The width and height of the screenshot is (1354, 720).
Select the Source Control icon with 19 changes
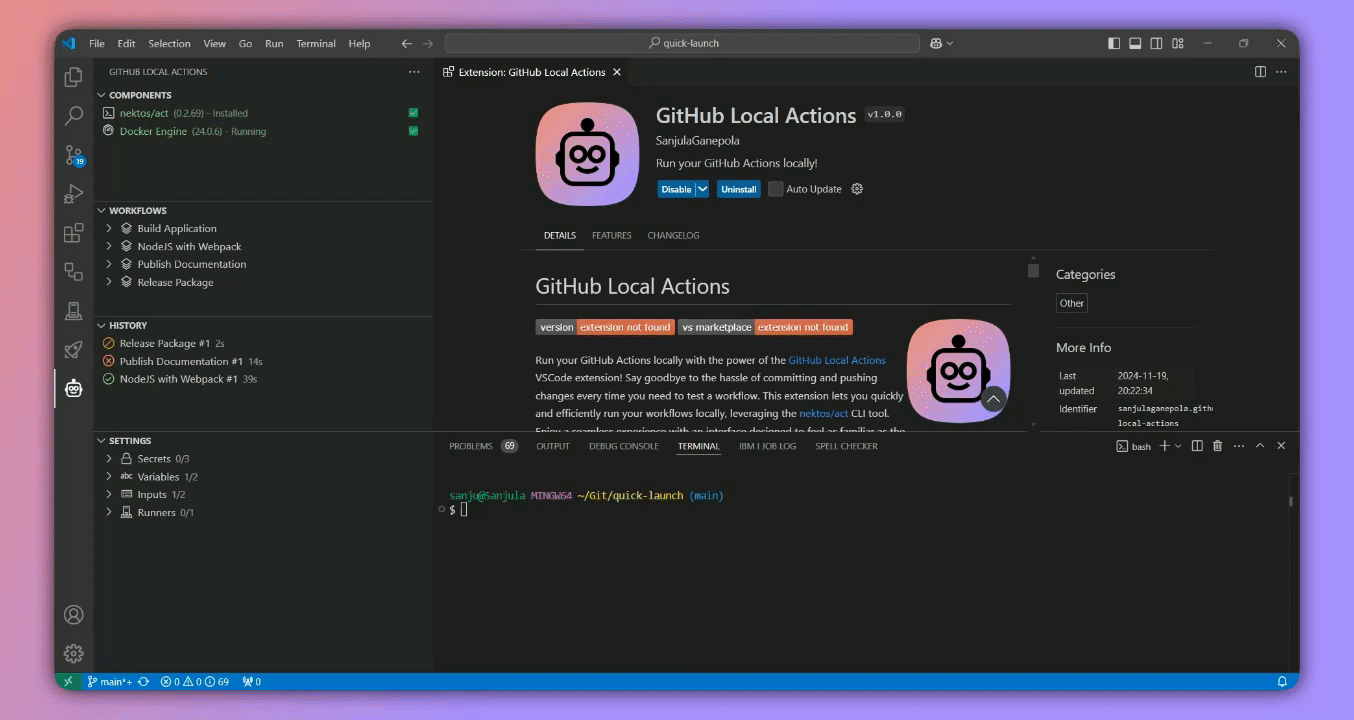[x=72, y=155]
